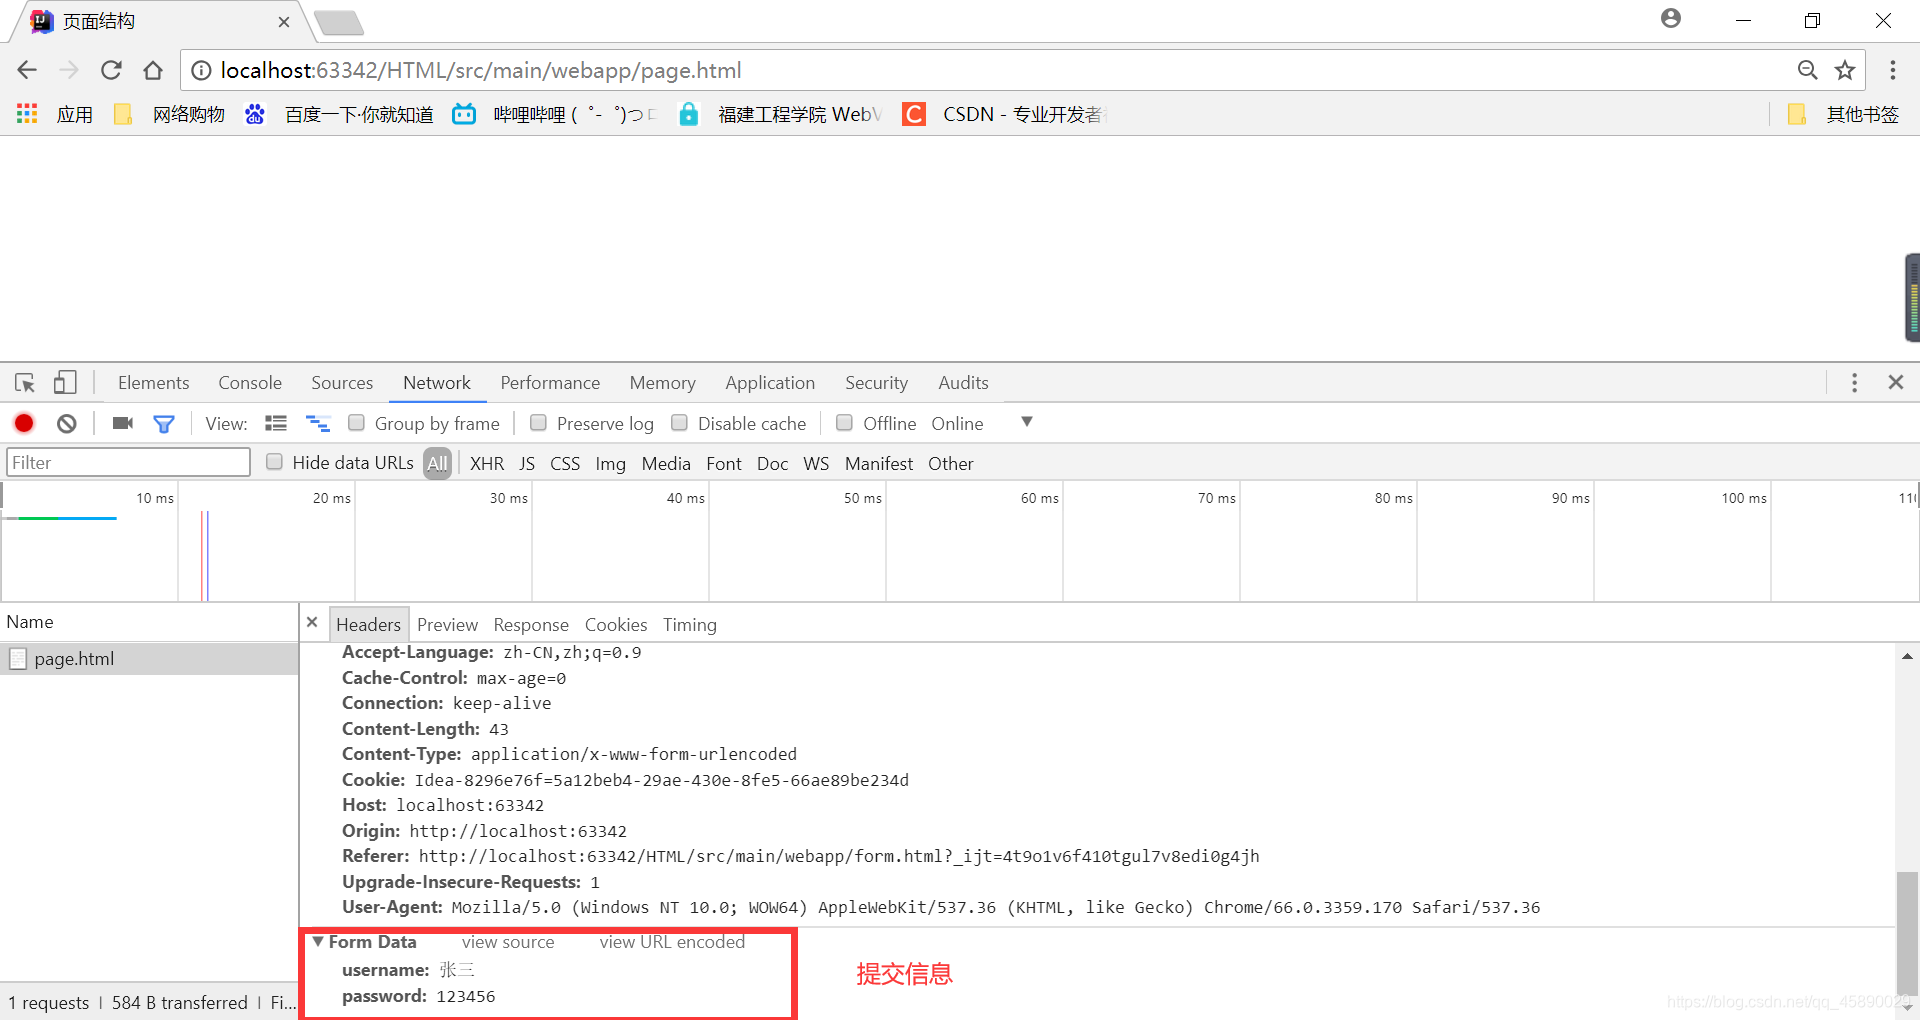Open the browser home page
The image size is (1920, 1020).
[x=153, y=70]
